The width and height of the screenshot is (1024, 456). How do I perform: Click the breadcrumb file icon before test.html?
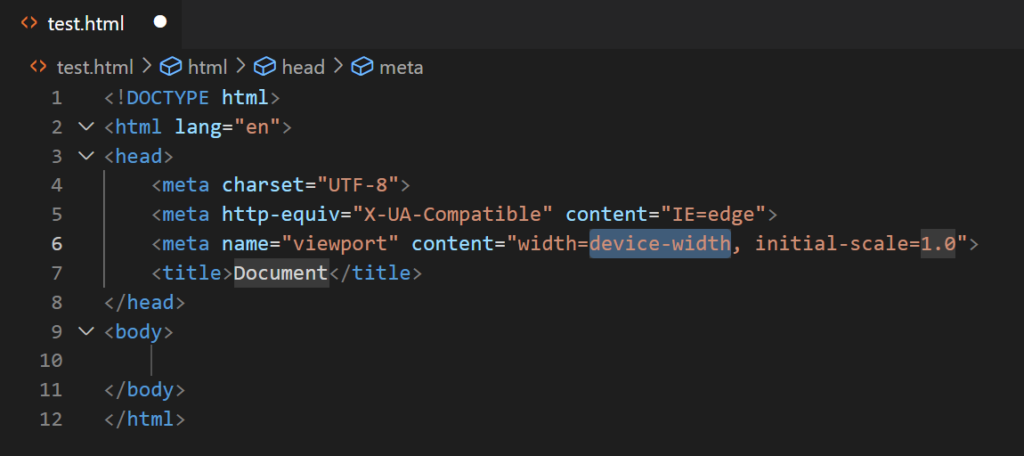39,66
